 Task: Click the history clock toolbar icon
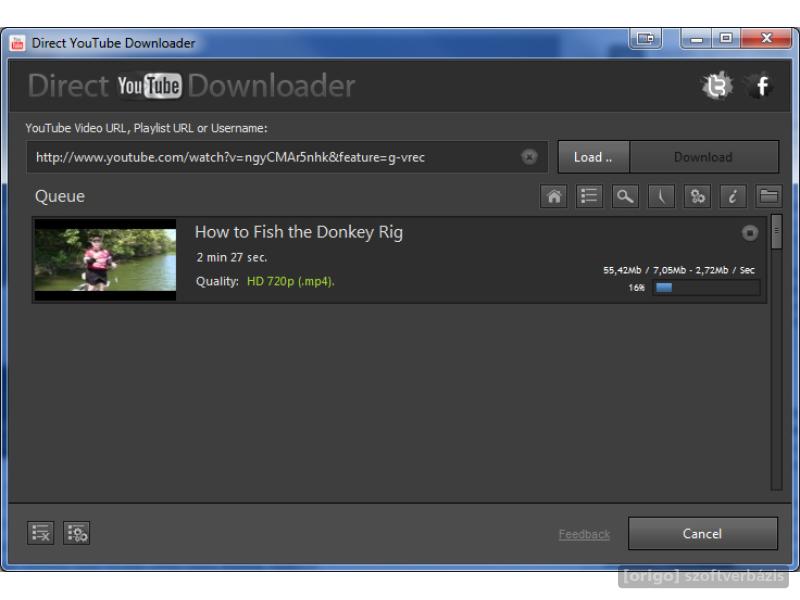pos(661,196)
